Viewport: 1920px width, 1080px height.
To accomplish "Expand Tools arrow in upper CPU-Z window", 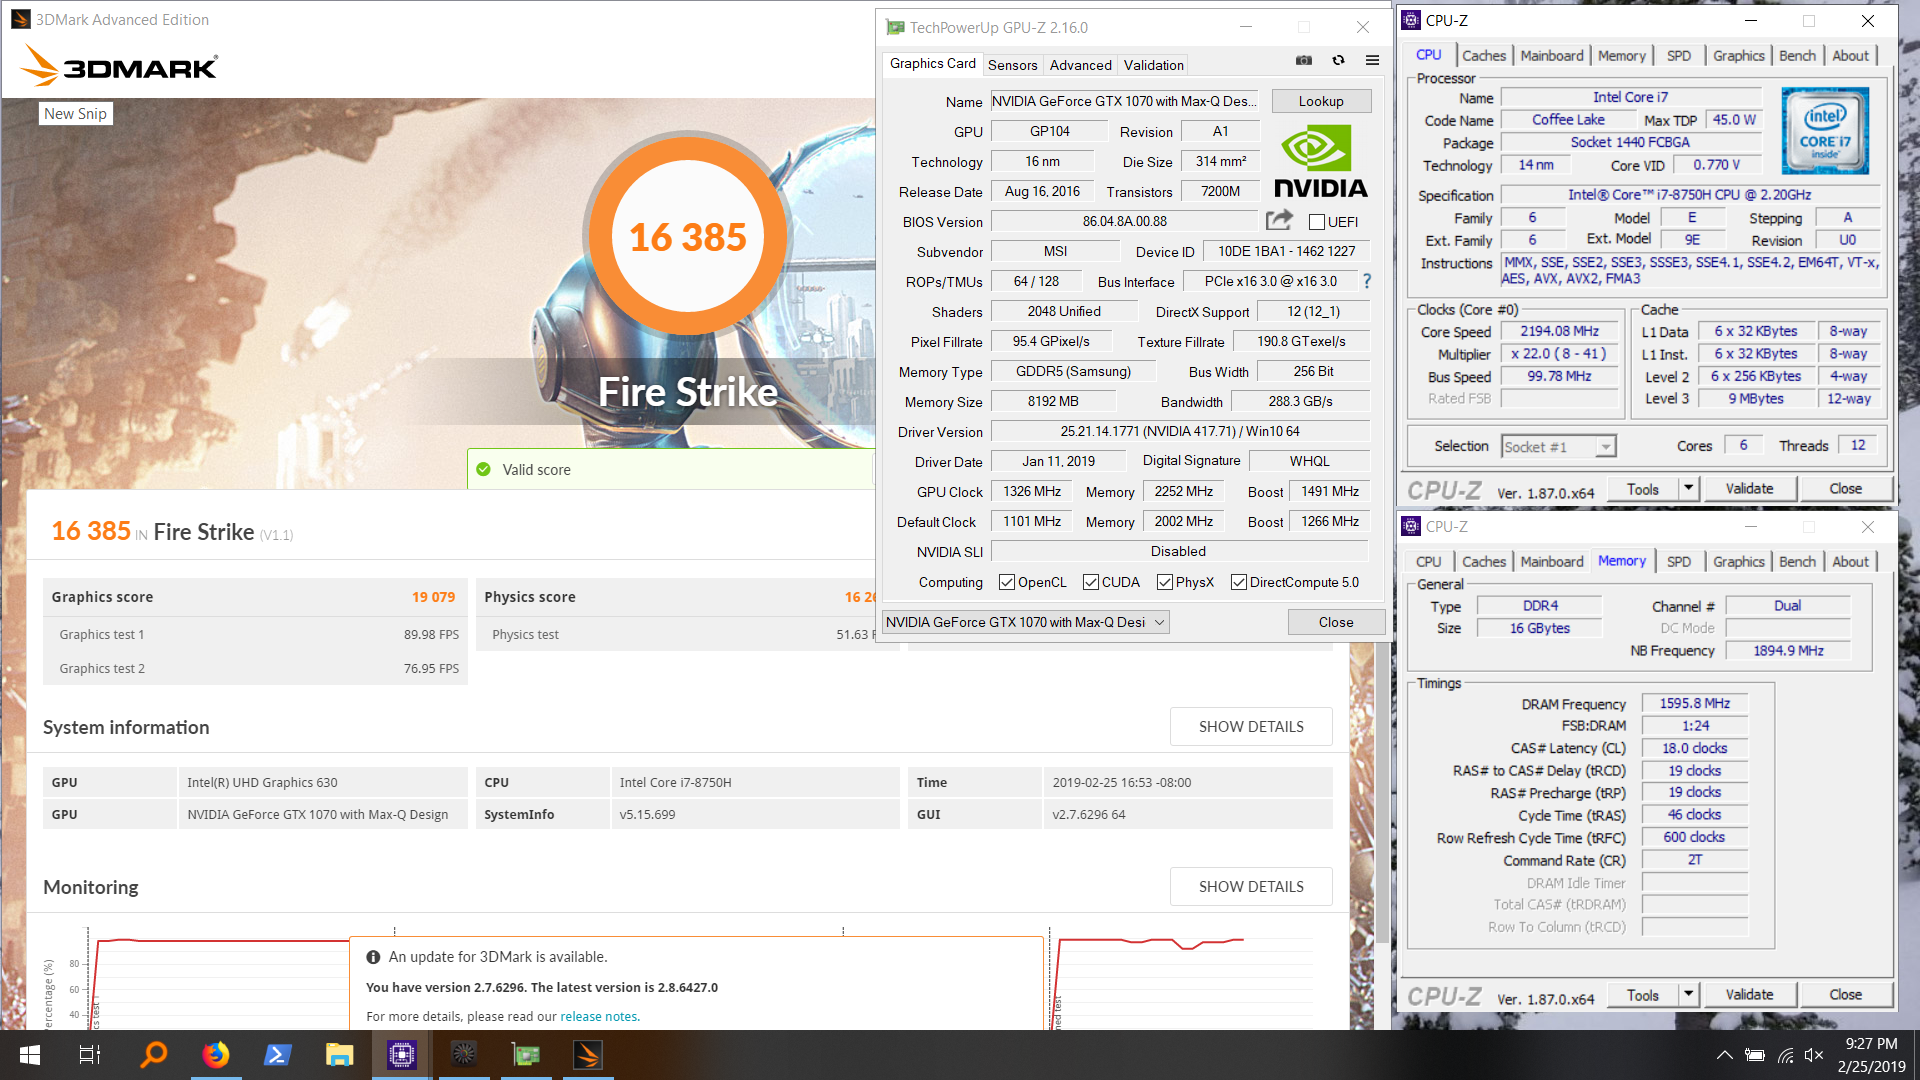I will click(1689, 489).
